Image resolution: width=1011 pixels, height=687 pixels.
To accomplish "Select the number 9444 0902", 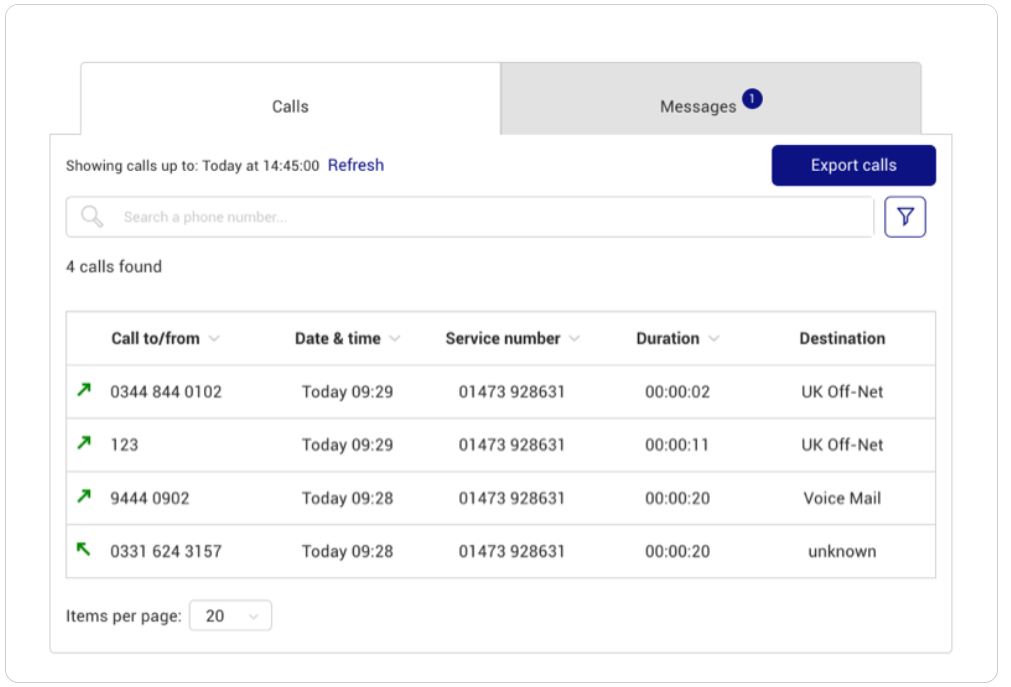I will (x=150, y=498).
